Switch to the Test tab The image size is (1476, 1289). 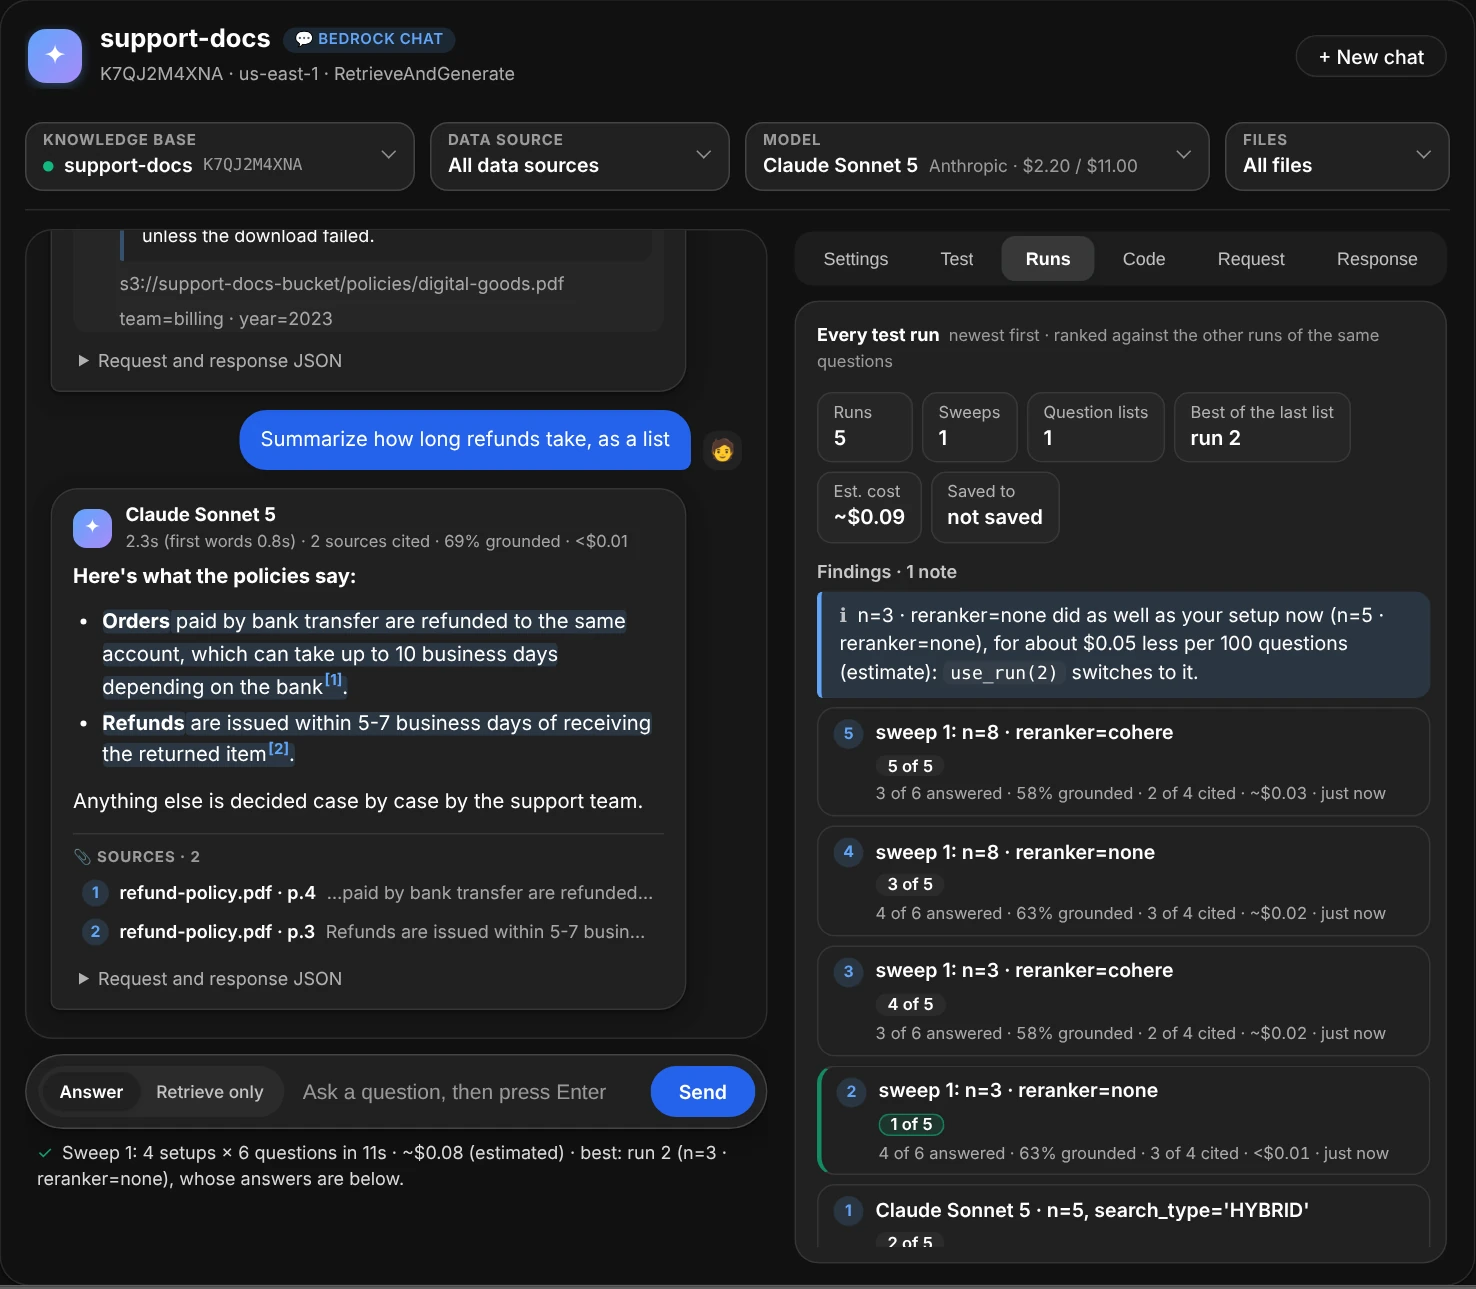pyautogui.click(x=957, y=259)
